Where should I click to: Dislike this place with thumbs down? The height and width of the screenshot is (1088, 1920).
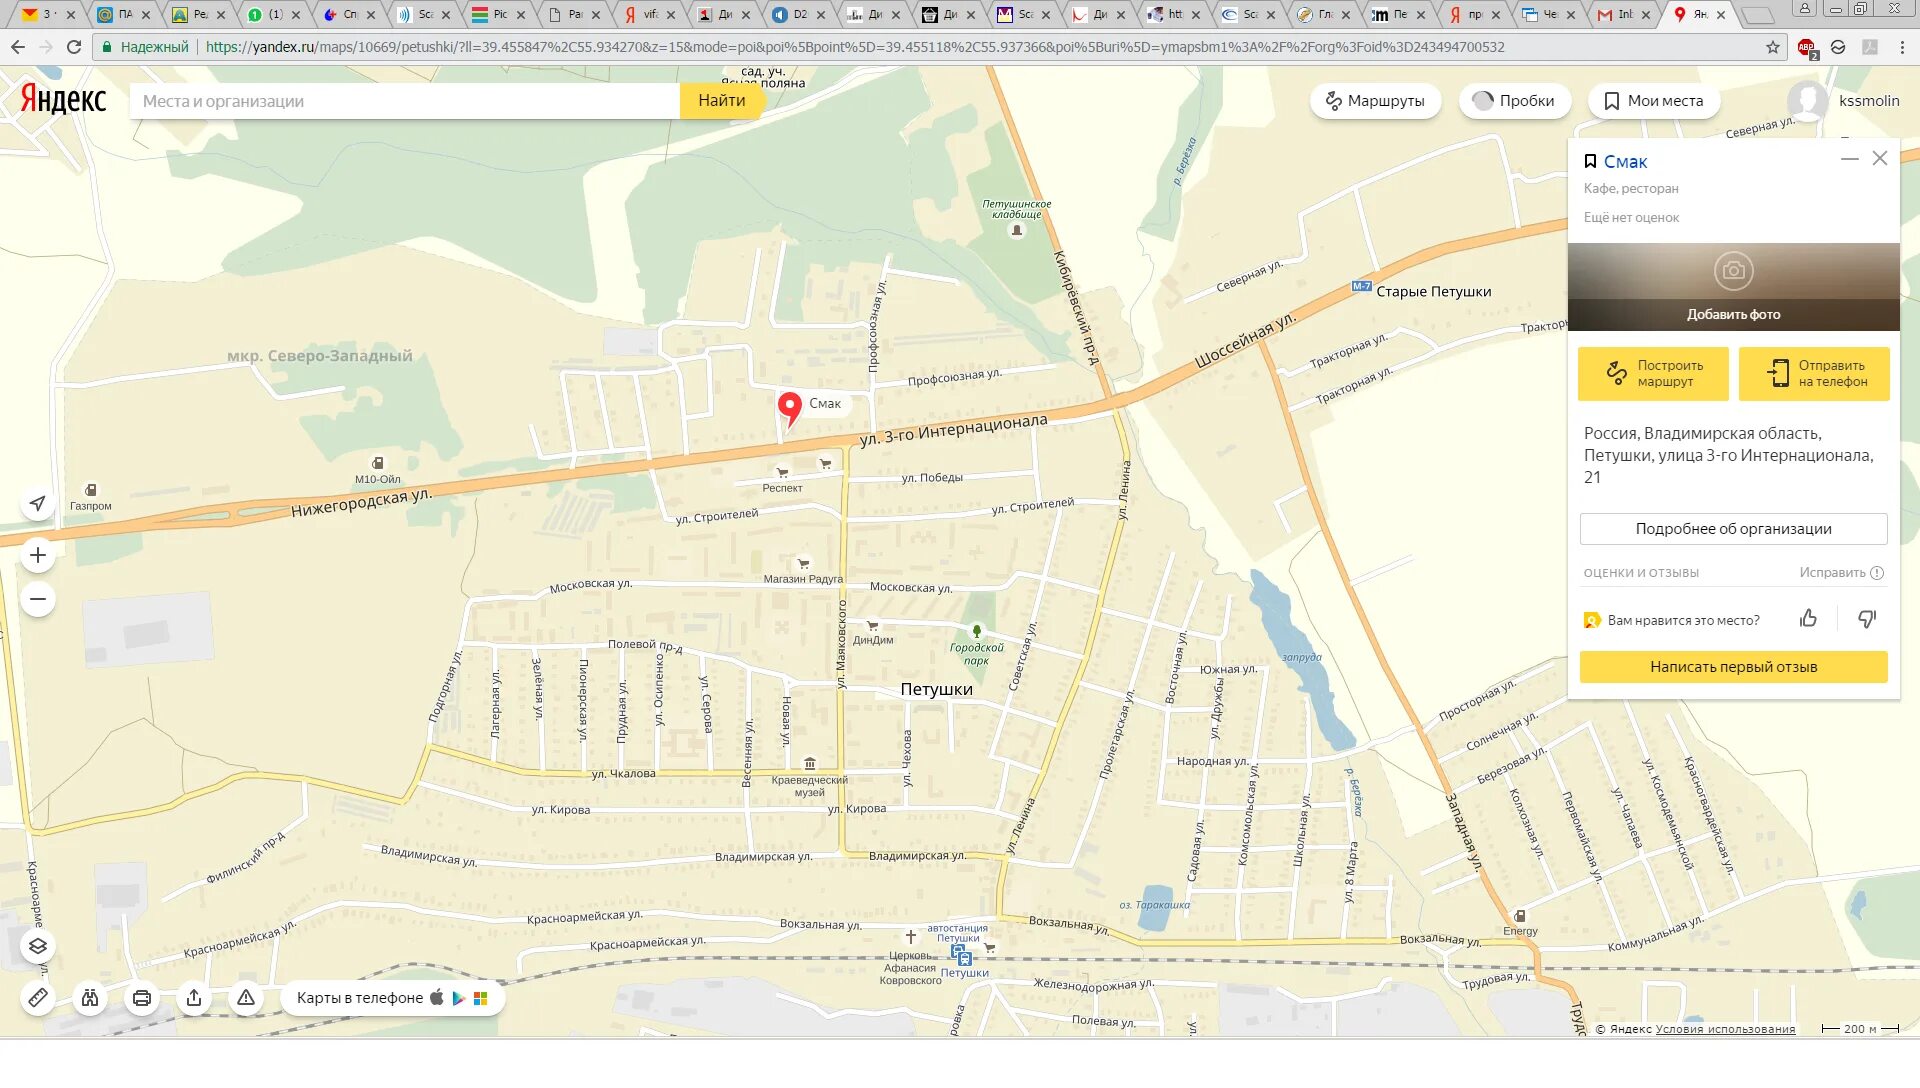tap(1866, 619)
